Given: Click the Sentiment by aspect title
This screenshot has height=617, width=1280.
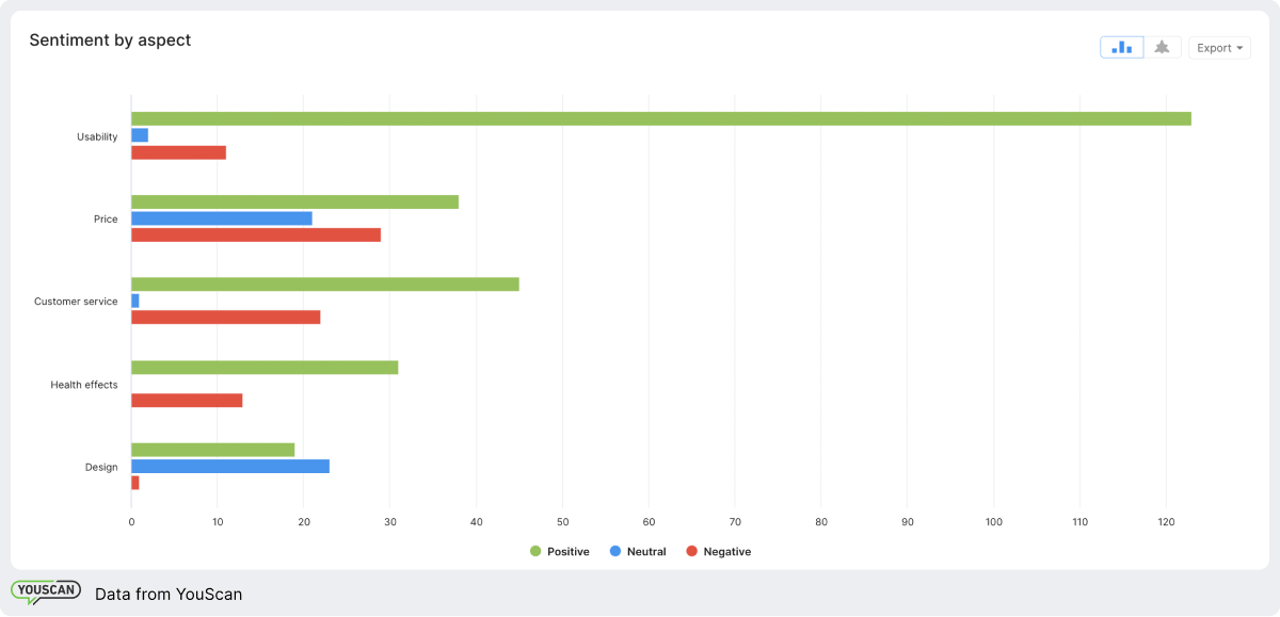Looking at the screenshot, I should coord(110,40).
